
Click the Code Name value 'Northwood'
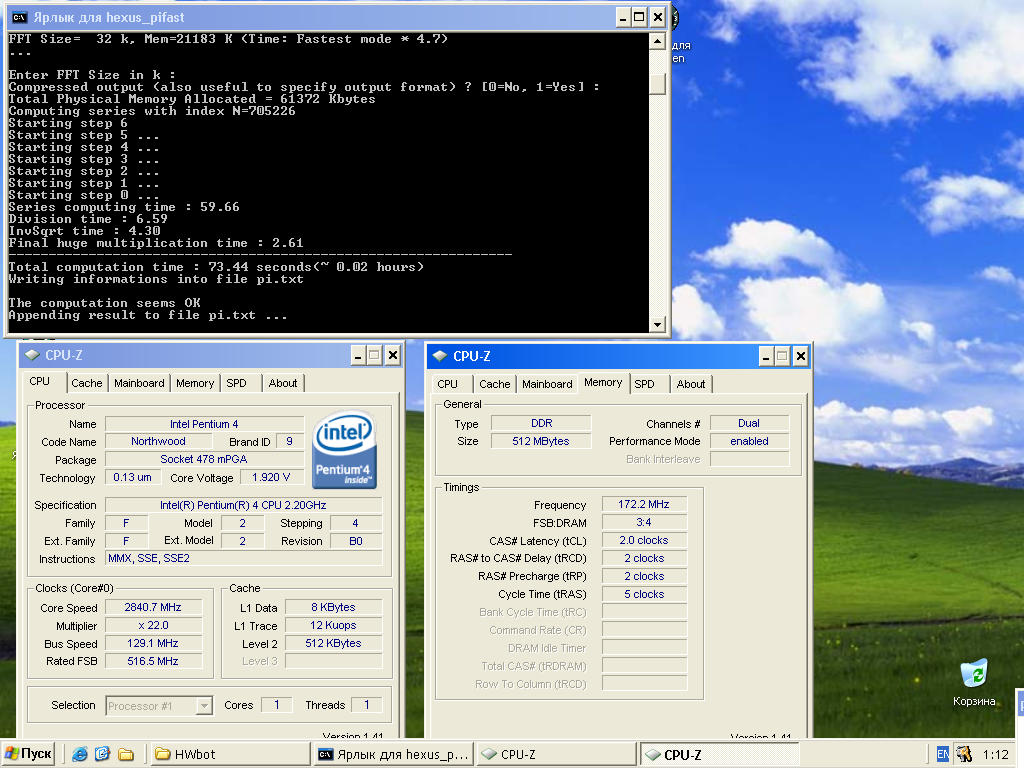coord(158,441)
